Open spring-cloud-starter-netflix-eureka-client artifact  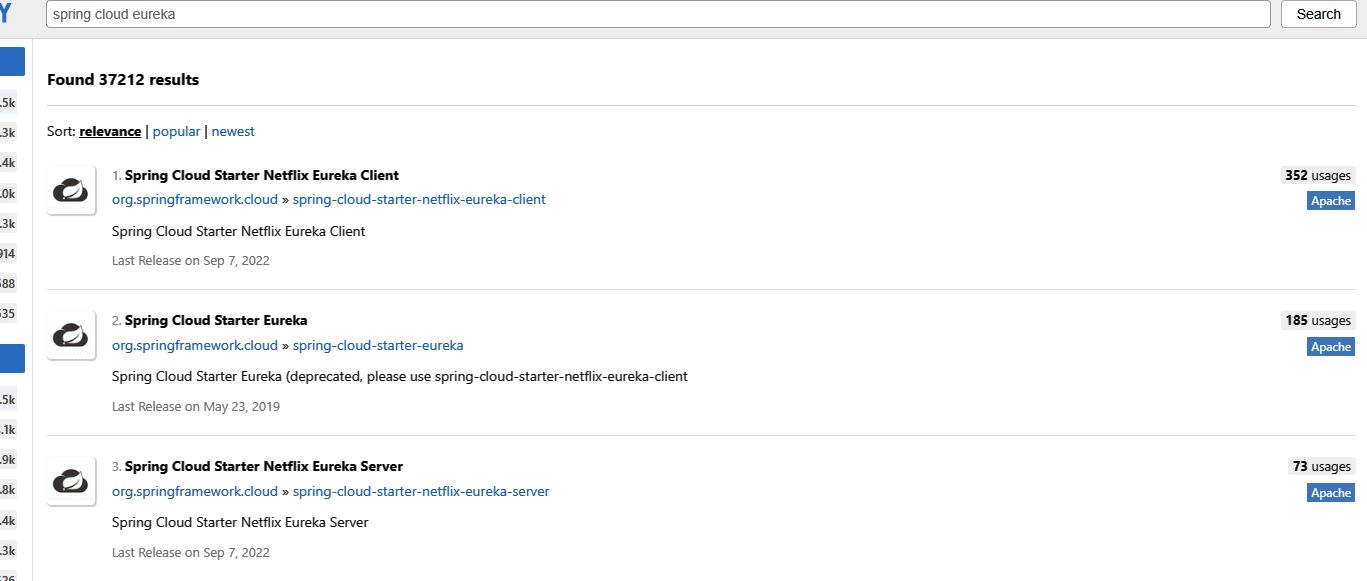click(x=418, y=199)
